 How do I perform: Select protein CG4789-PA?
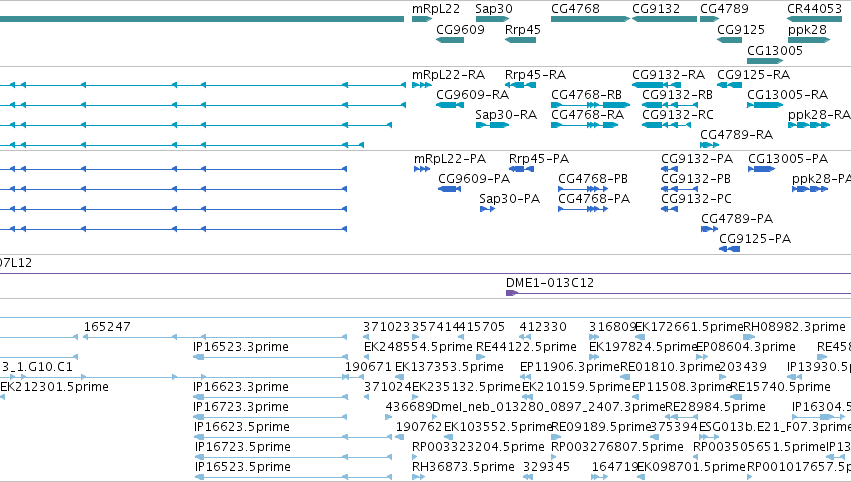pyautogui.click(x=737, y=219)
